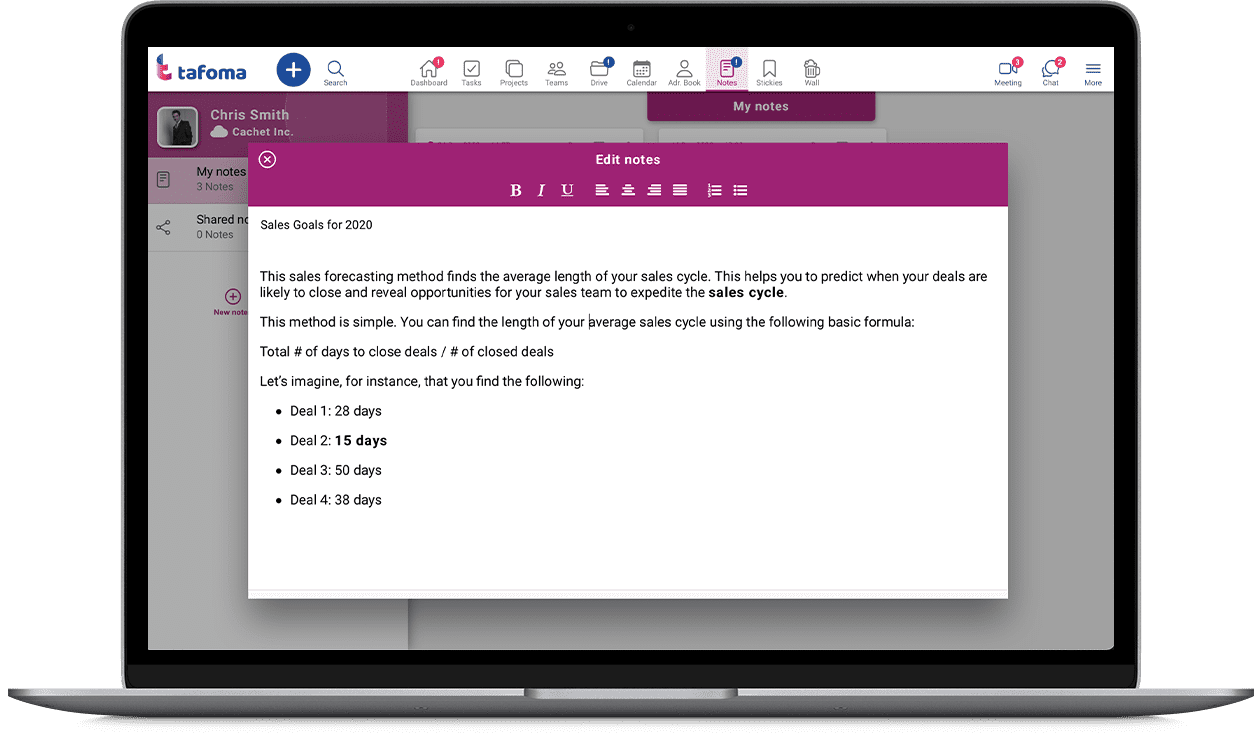Screen dimensions: 1259x733
Task: Expand the More menu
Action: (1093, 72)
